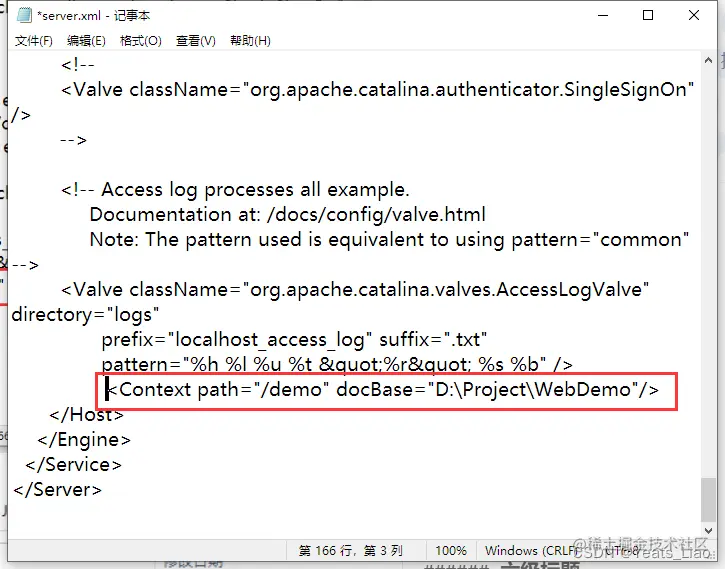Click the prefix="localhost_access_log" line

[294, 340]
